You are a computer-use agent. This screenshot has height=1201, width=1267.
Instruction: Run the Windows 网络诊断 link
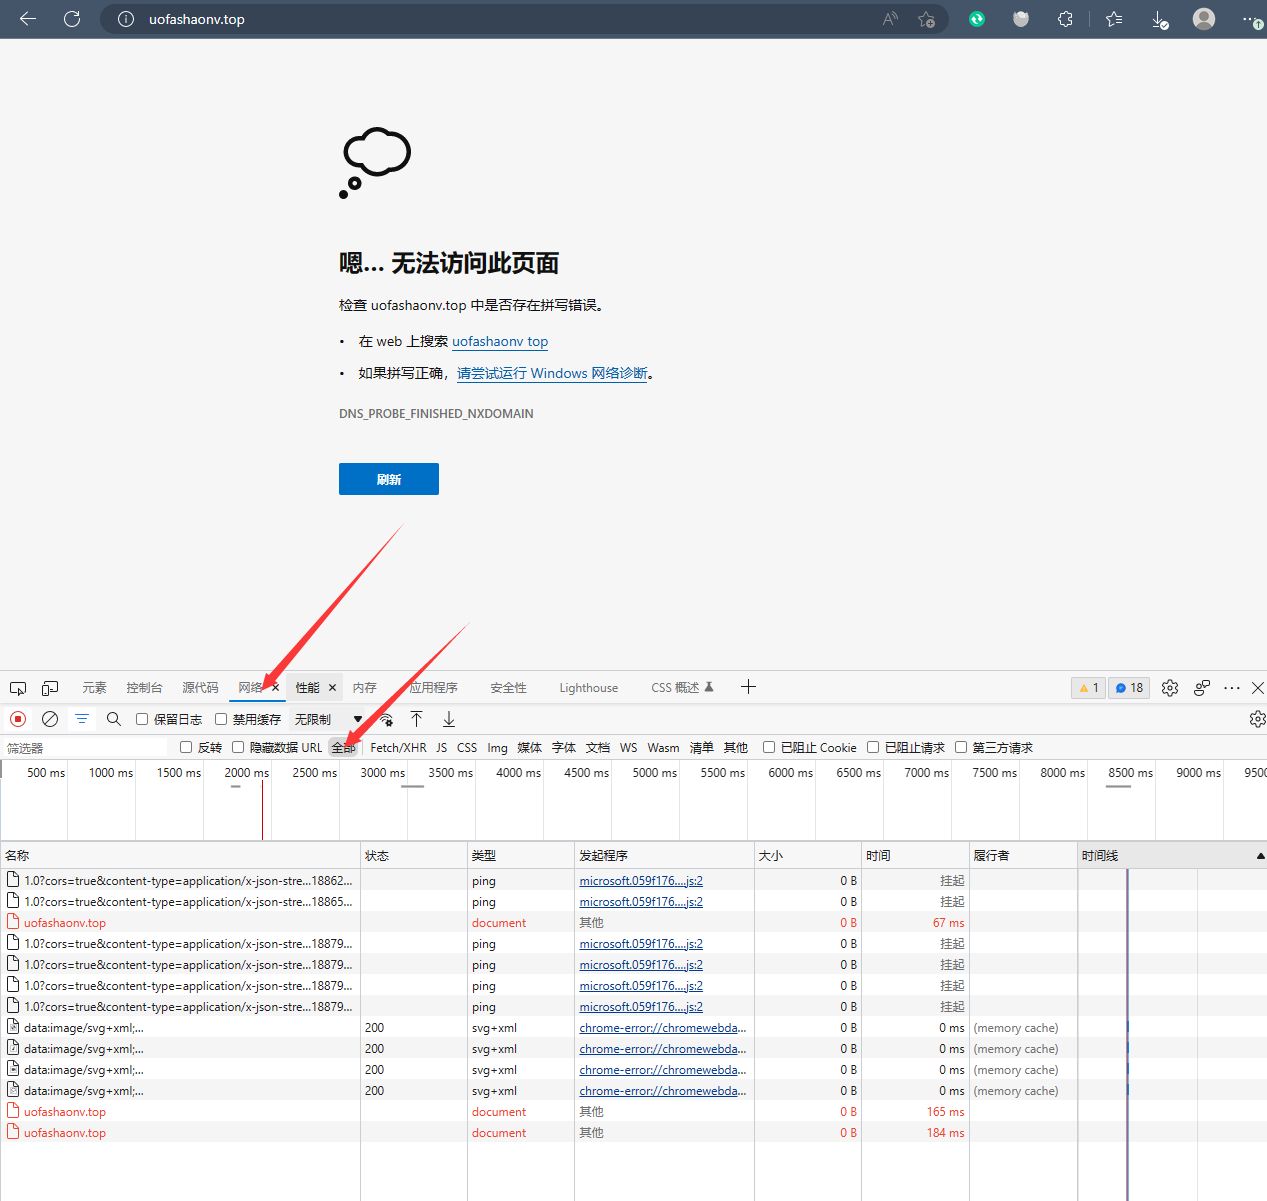pos(552,373)
